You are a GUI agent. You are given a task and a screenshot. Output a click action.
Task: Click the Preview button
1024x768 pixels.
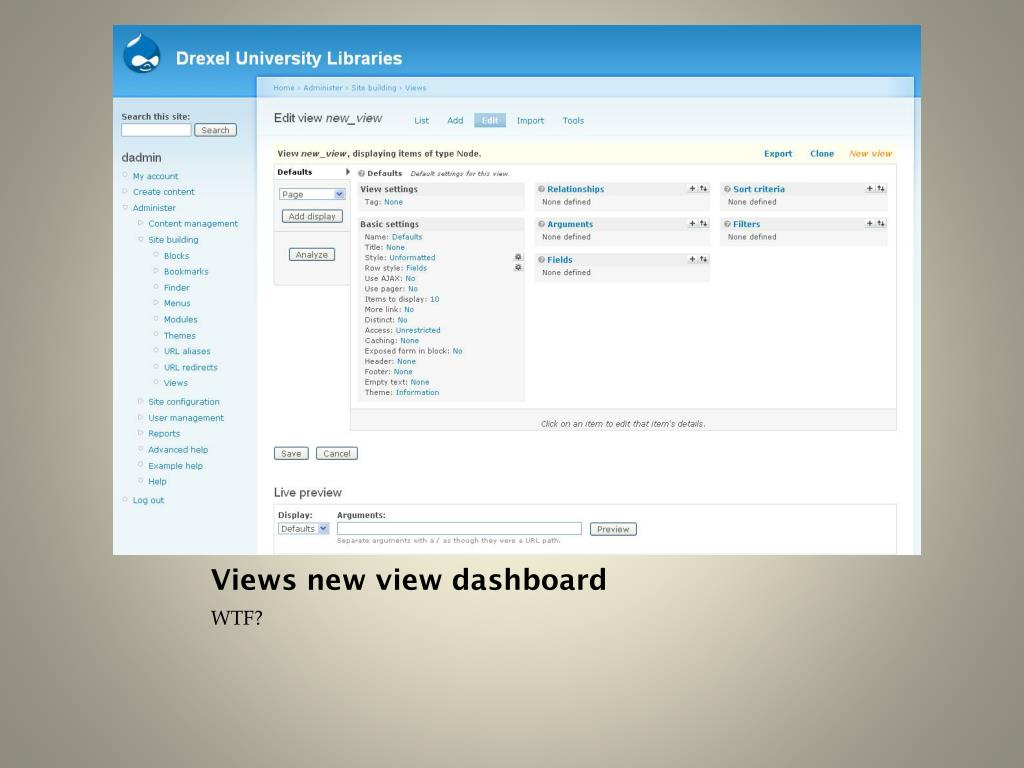[x=613, y=530]
